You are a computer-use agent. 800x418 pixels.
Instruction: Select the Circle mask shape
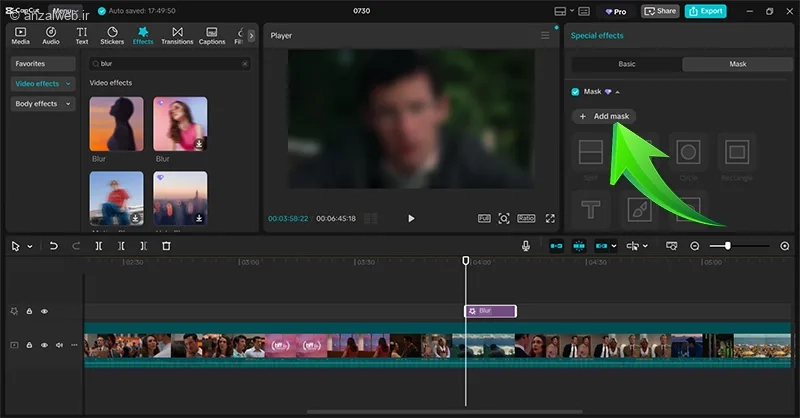tap(687, 152)
